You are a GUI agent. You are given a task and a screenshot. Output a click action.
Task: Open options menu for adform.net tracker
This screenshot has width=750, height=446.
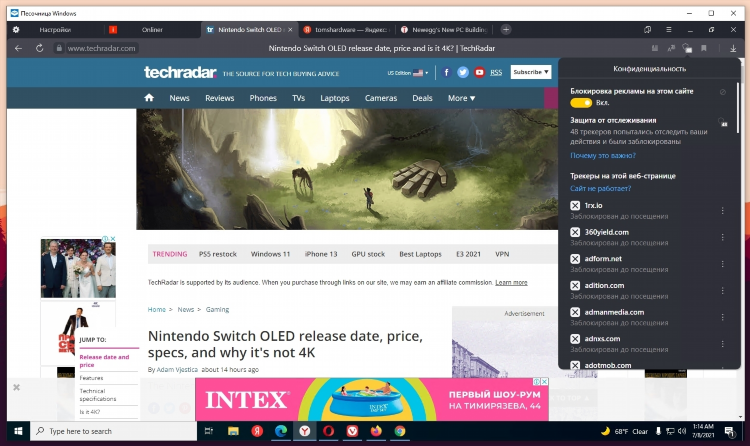pos(722,264)
